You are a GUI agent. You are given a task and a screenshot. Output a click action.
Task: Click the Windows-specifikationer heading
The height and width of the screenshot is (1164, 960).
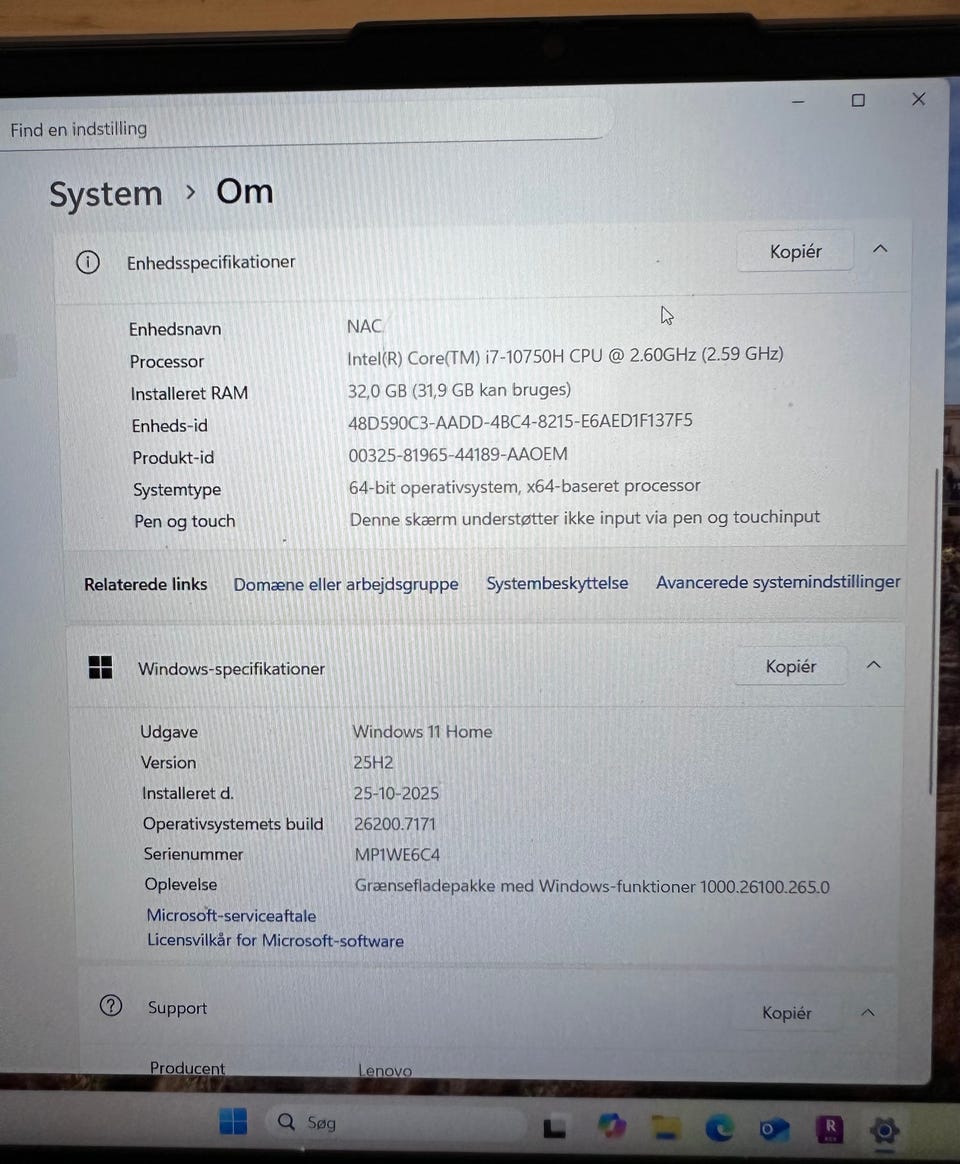click(x=232, y=668)
